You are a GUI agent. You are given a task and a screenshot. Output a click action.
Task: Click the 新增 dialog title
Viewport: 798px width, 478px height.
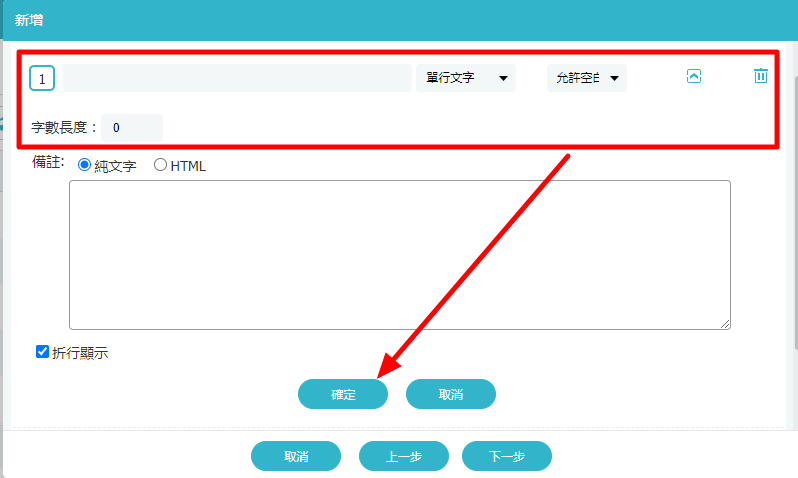[29, 20]
